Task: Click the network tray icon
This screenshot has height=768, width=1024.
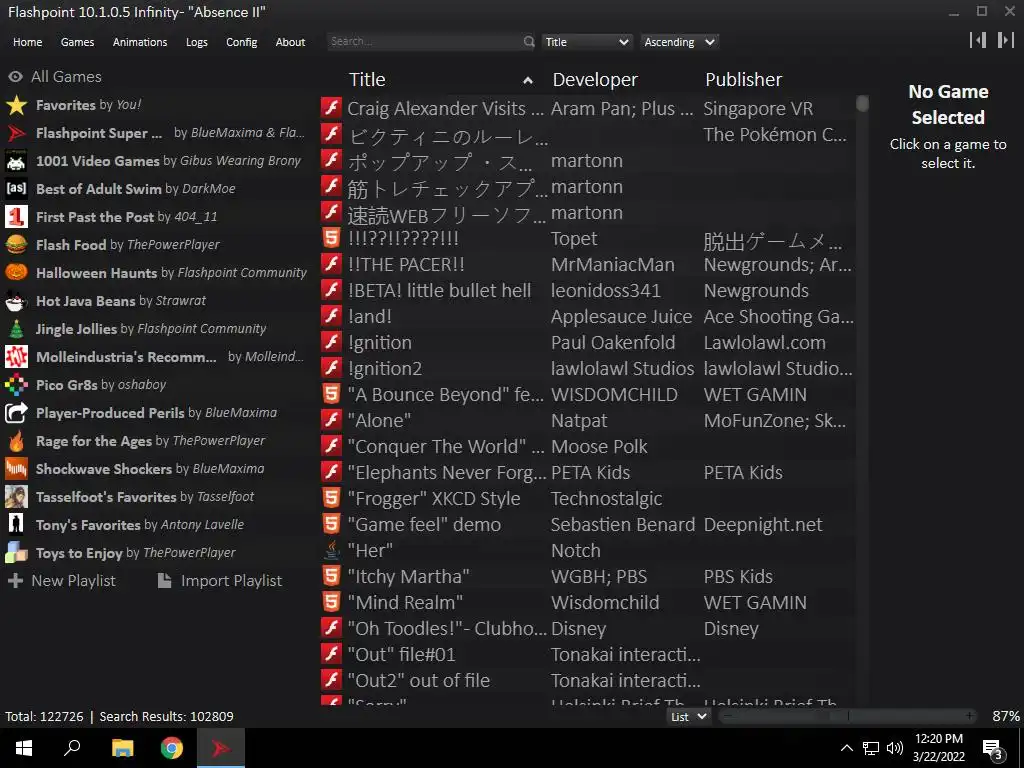Action: coord(871,748)
